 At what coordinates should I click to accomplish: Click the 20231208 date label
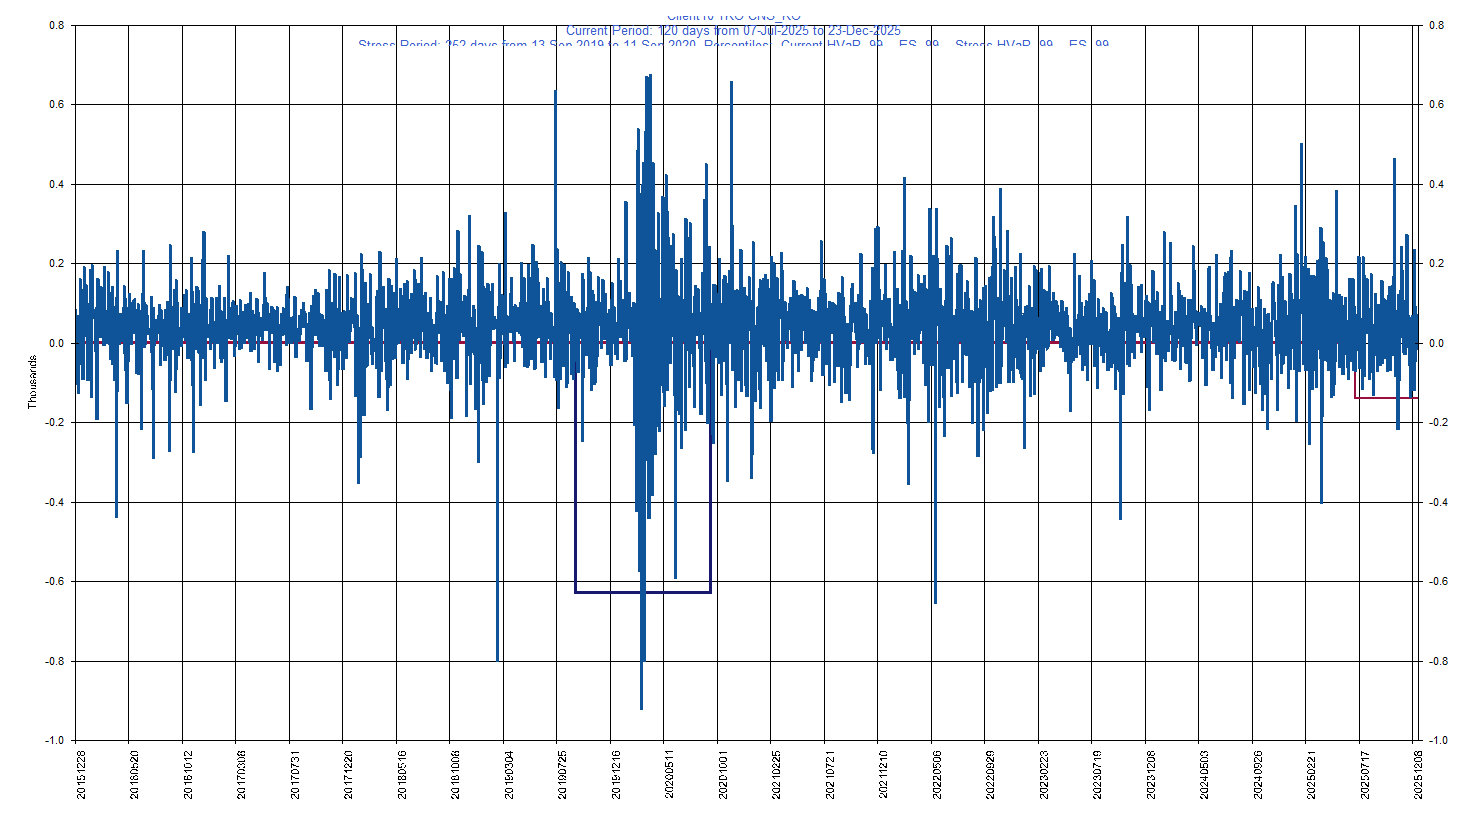pos(1151,775)
